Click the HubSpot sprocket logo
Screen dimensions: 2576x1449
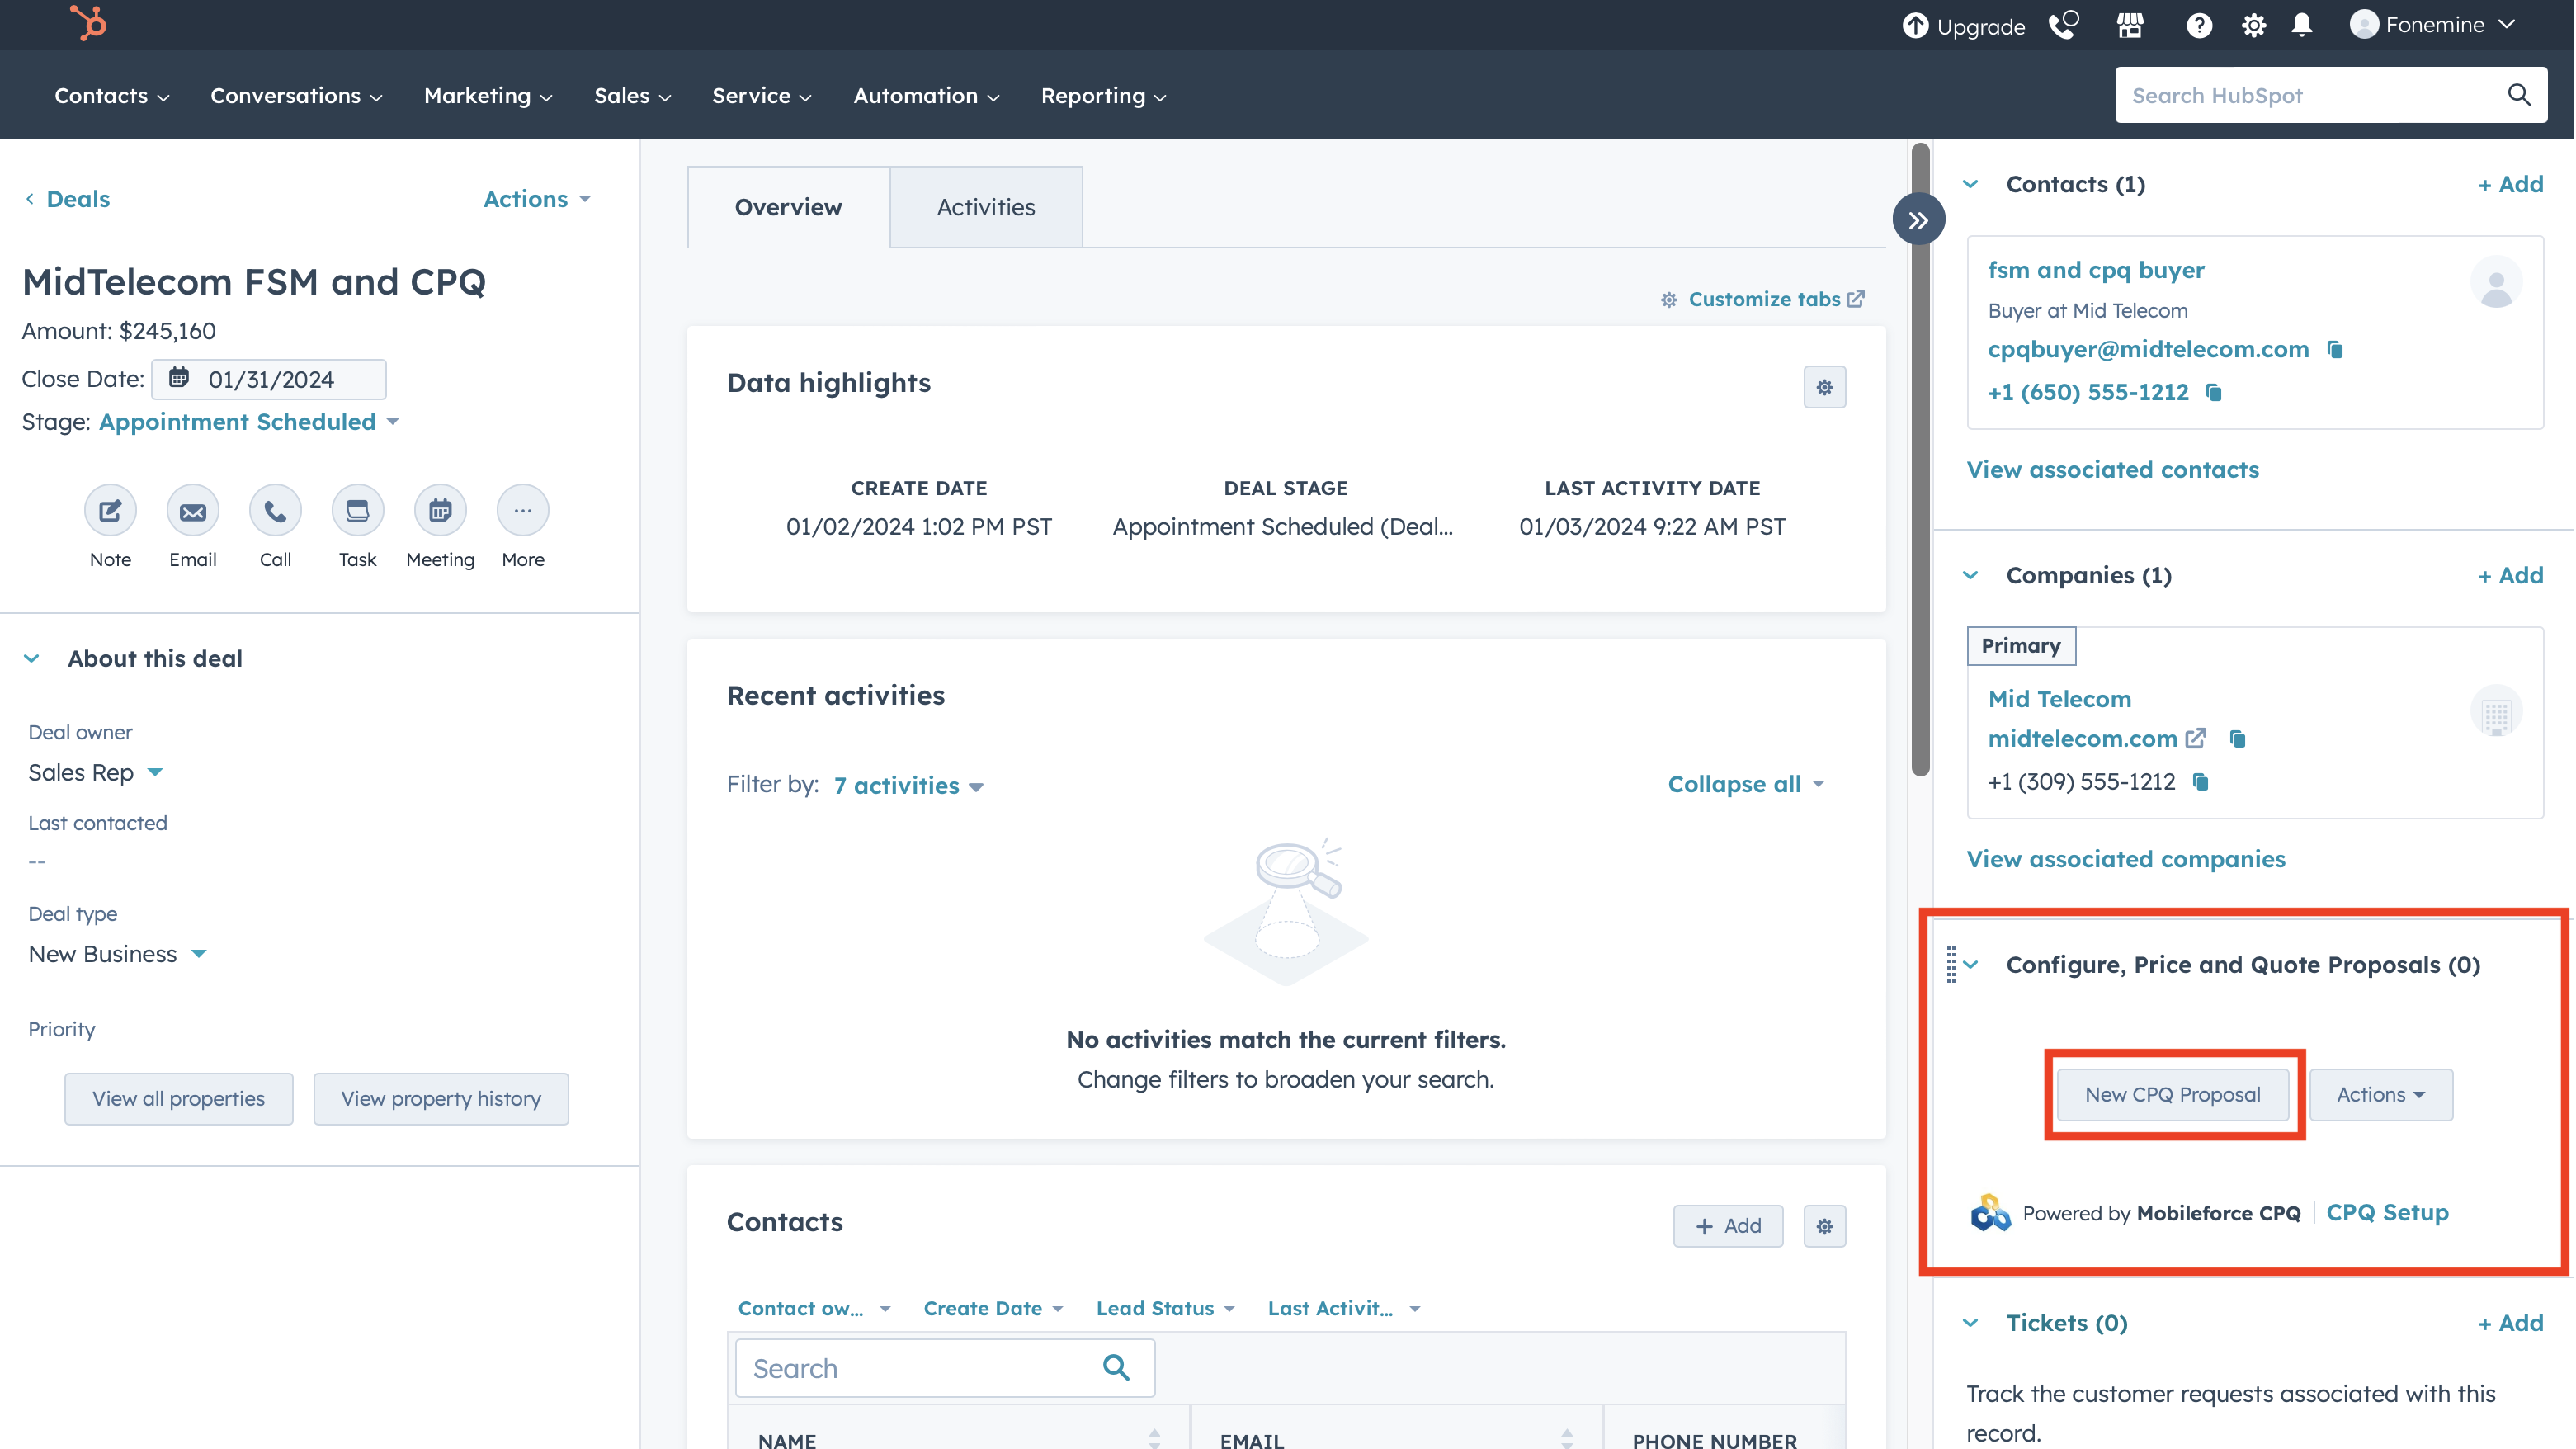click(x=88, y=23)
